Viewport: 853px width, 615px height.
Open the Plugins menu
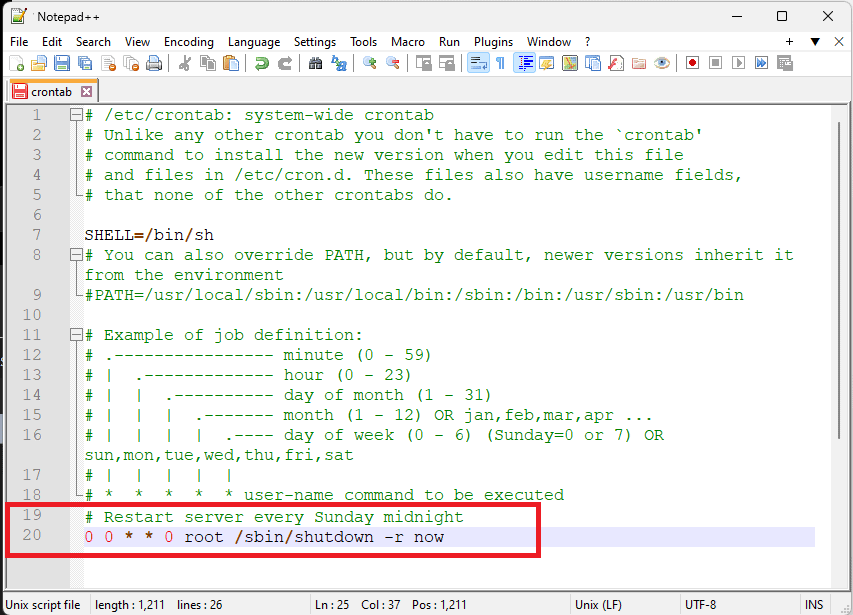(492, 42)
